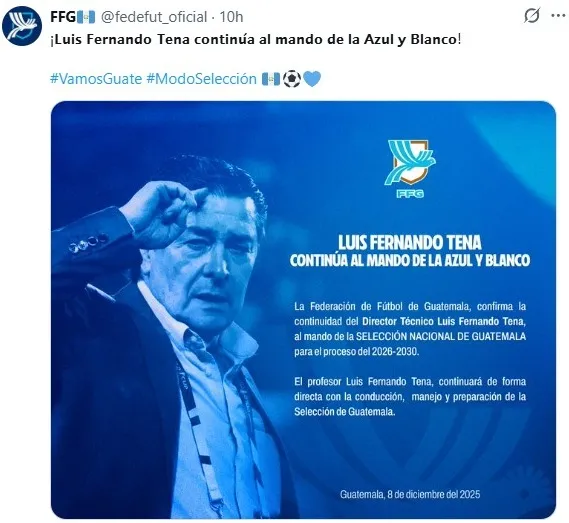Click the Grok explain-post icon
The image size is (569, 523).
coord(532,16)
